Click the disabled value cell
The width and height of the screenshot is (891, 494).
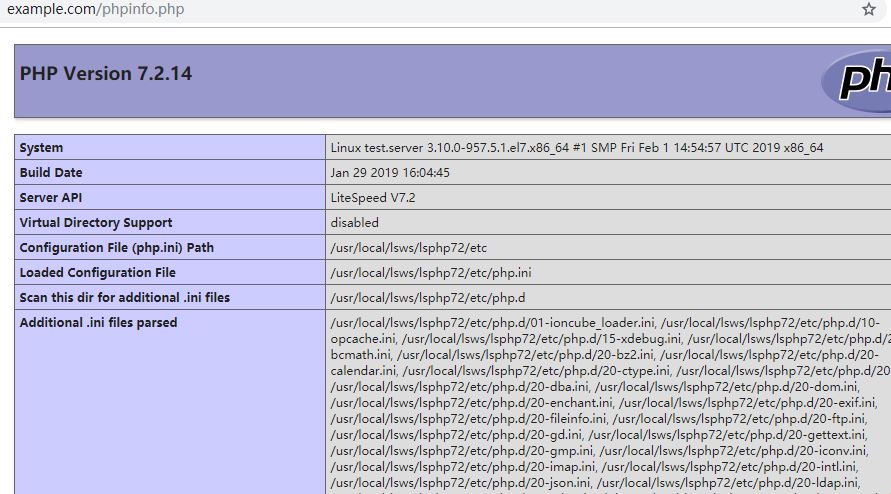355,223
